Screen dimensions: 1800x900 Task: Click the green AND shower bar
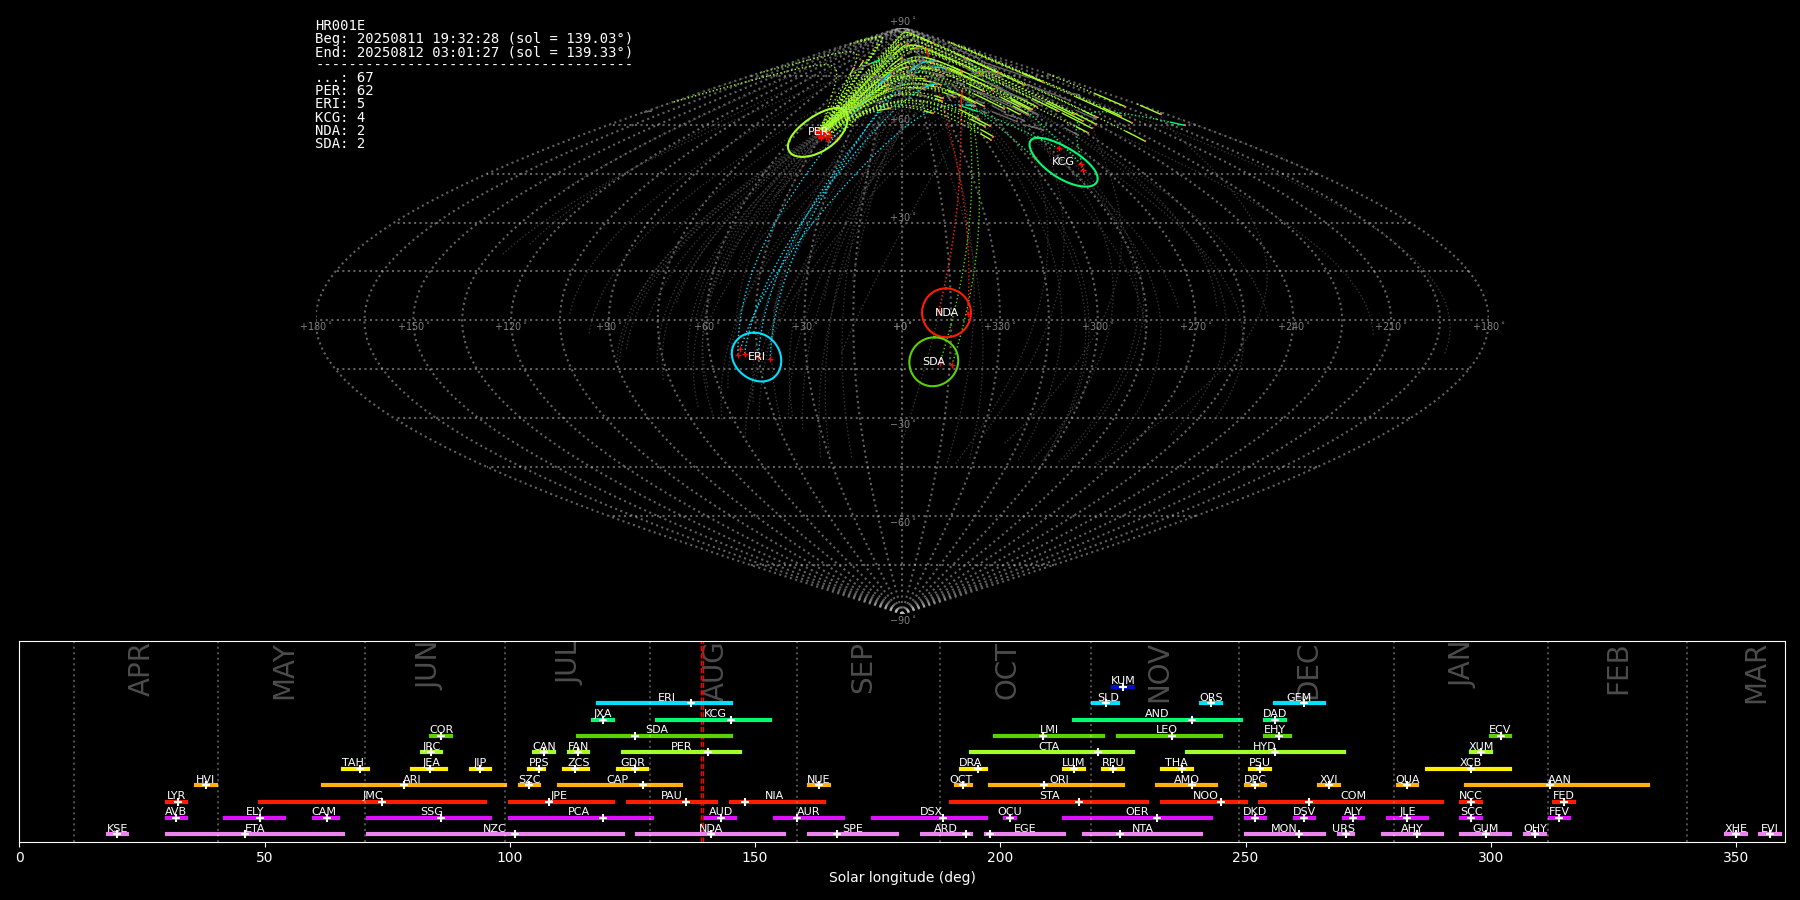[x=1157, y=719]
